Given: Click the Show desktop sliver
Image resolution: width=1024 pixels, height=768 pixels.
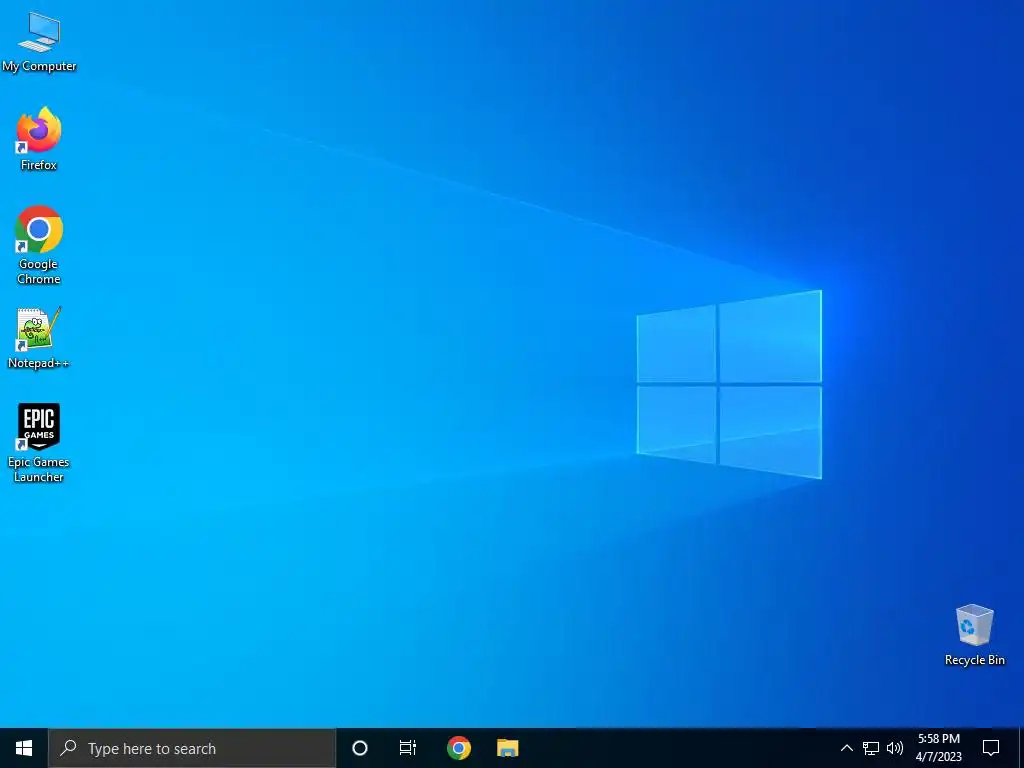Looking at the screenshot, I should (1021, 748).
